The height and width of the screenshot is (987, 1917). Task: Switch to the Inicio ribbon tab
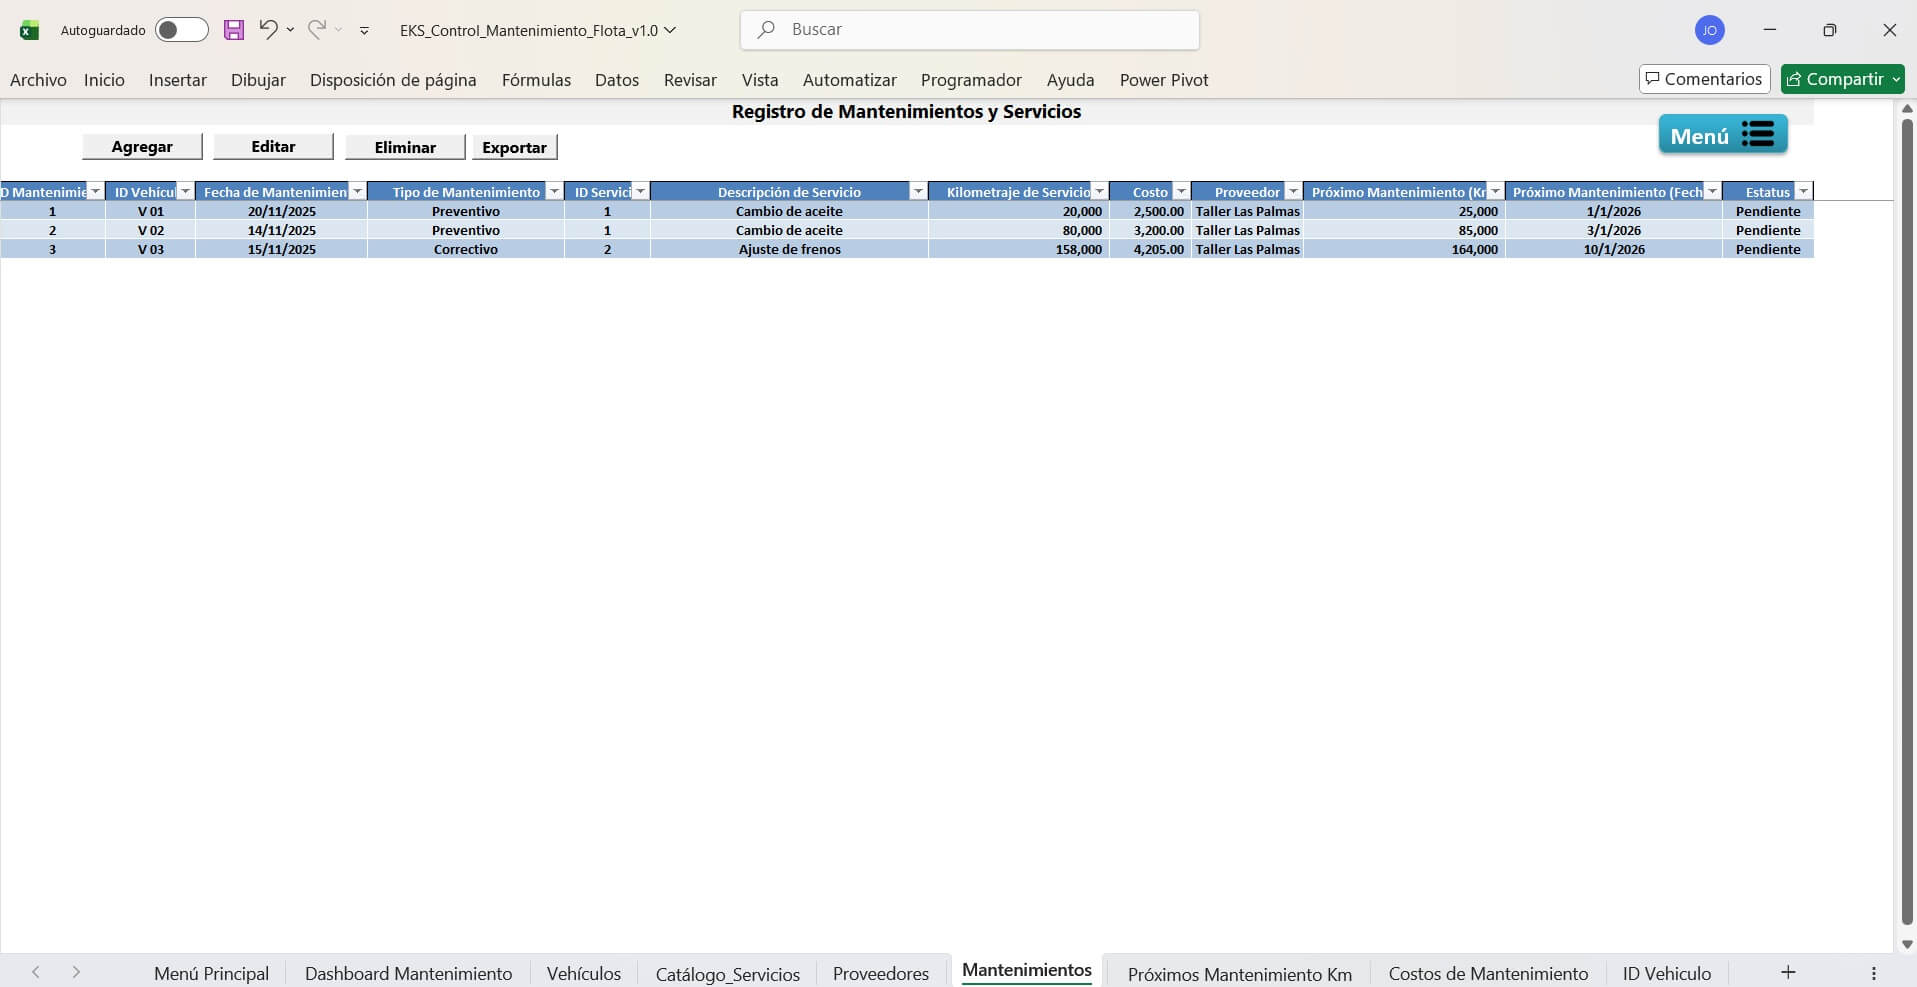pyautogui.click(x=104, y=80)
